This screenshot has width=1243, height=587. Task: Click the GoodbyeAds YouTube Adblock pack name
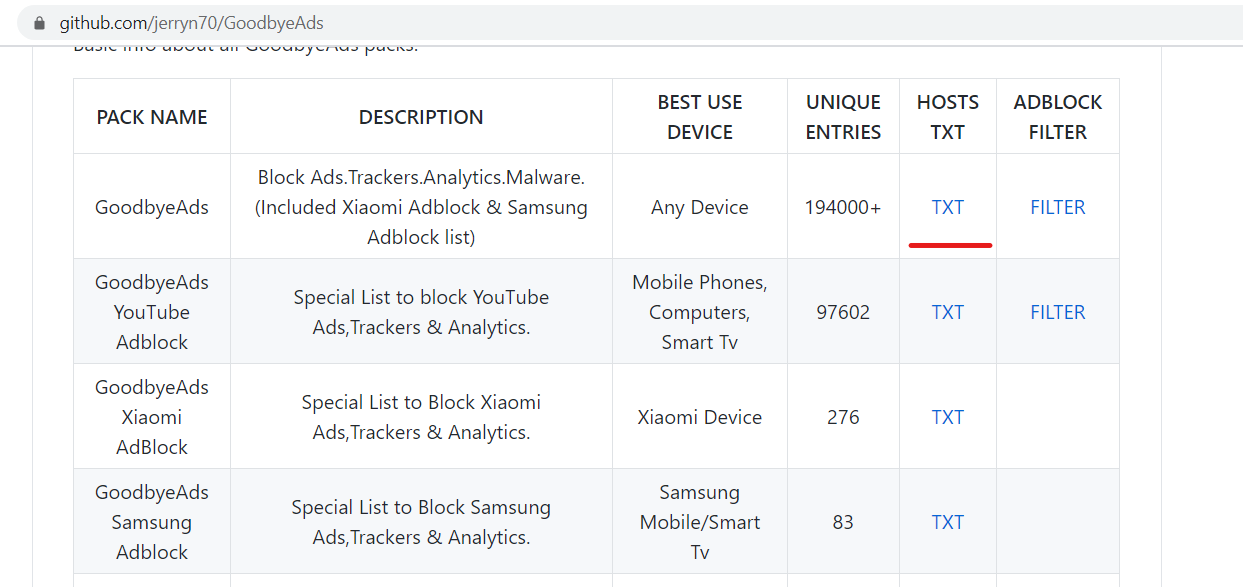click(152, 312)
